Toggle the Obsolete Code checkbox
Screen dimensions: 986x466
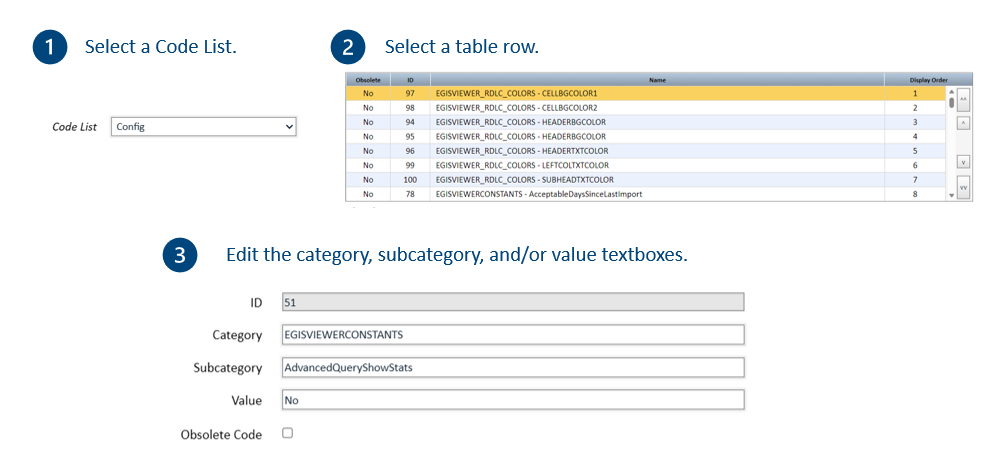click(288, 434)
